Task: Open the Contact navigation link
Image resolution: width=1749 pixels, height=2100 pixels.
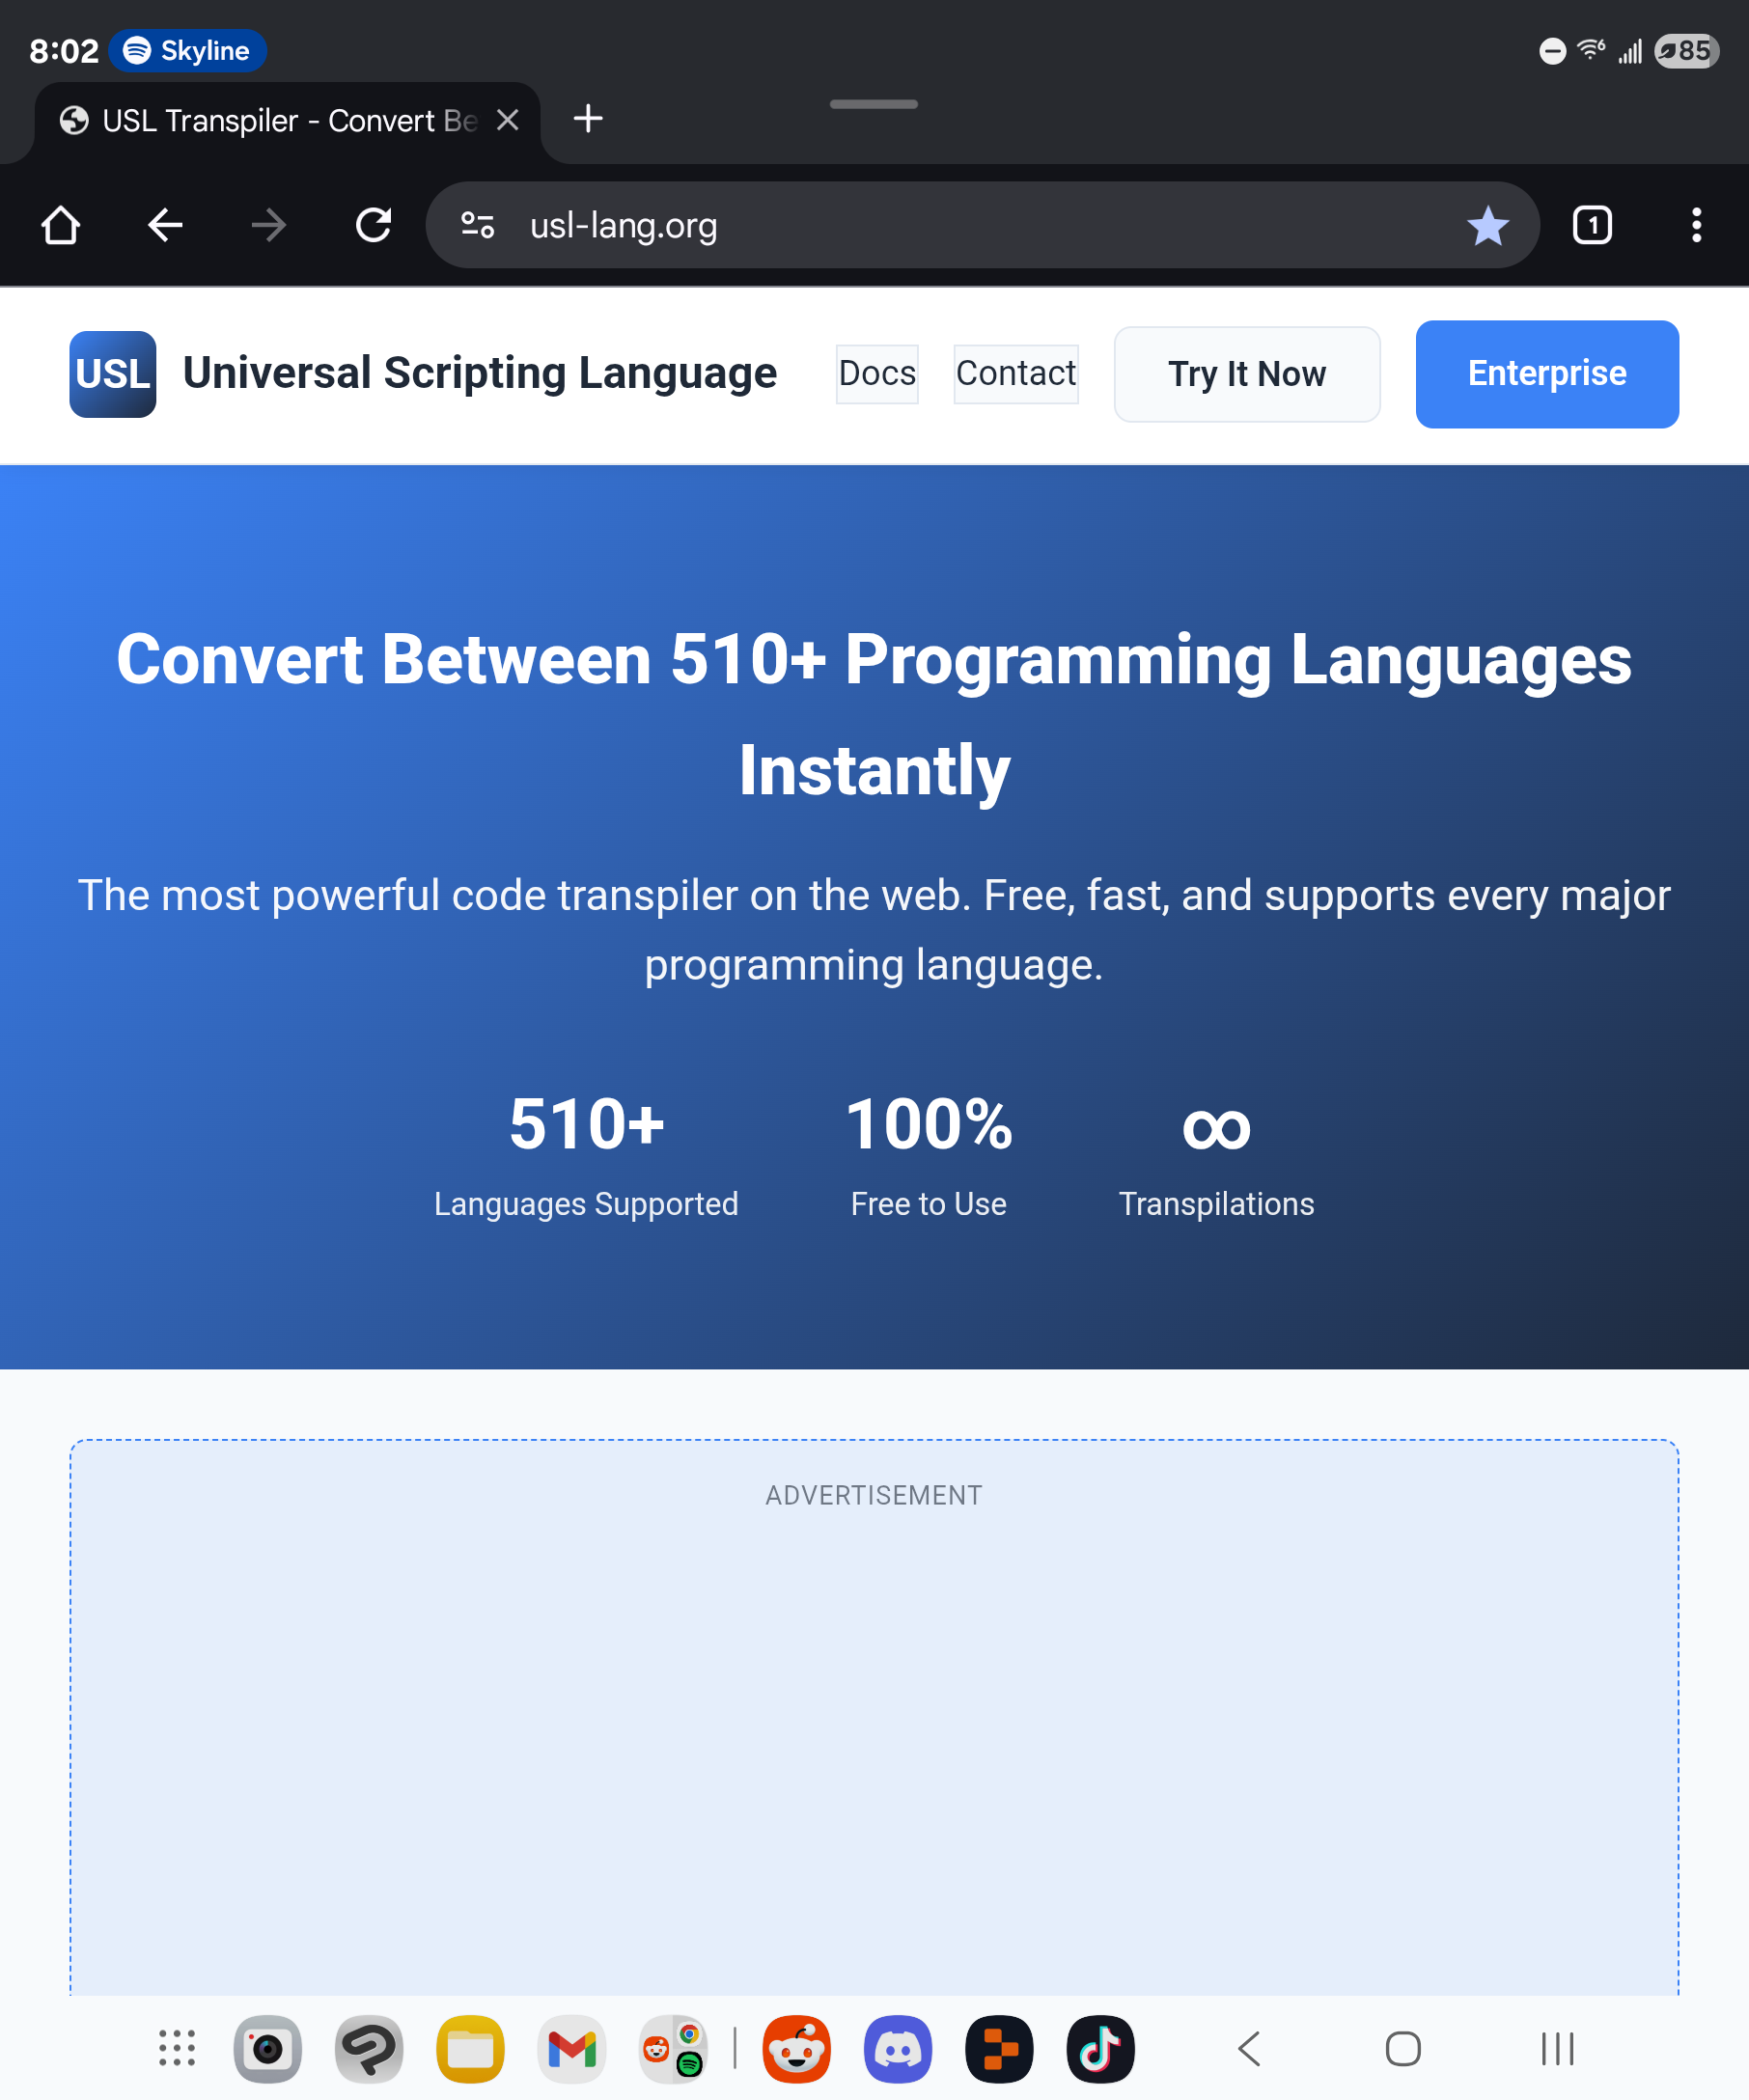Action: (x=1015, y=374)
